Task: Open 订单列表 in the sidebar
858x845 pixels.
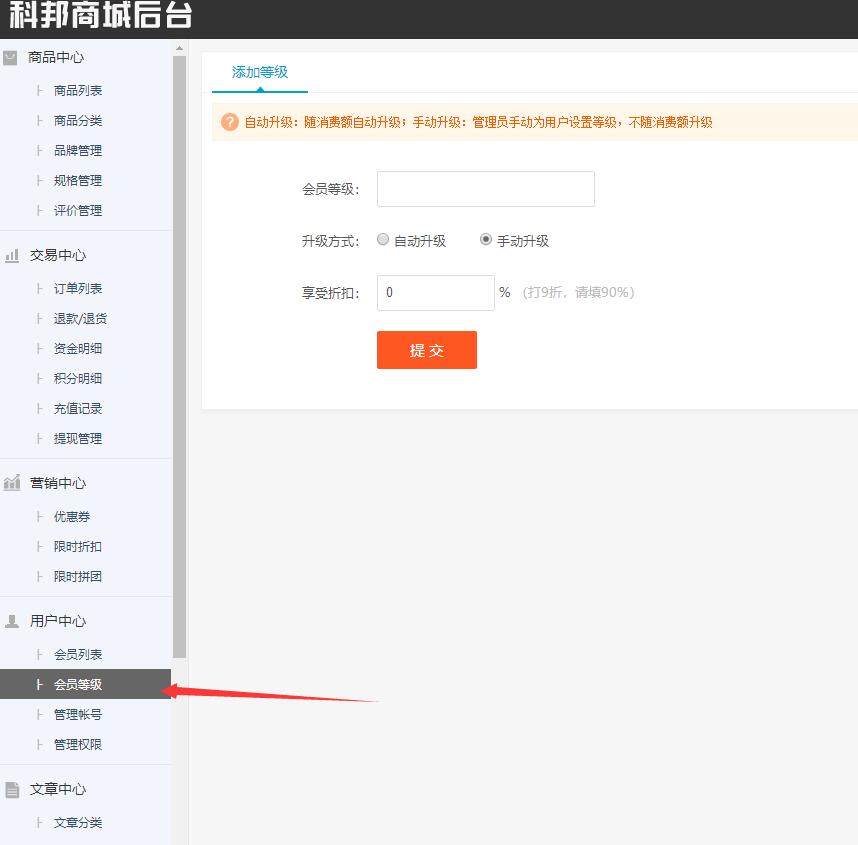Action: pos(78,288)
